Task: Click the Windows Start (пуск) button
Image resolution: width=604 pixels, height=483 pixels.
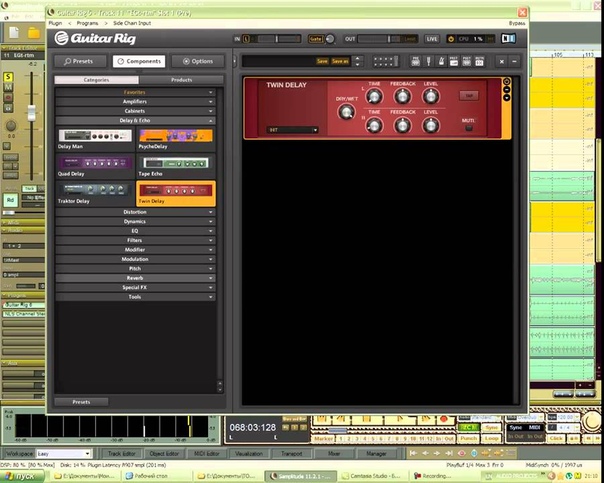Action: 21,476
